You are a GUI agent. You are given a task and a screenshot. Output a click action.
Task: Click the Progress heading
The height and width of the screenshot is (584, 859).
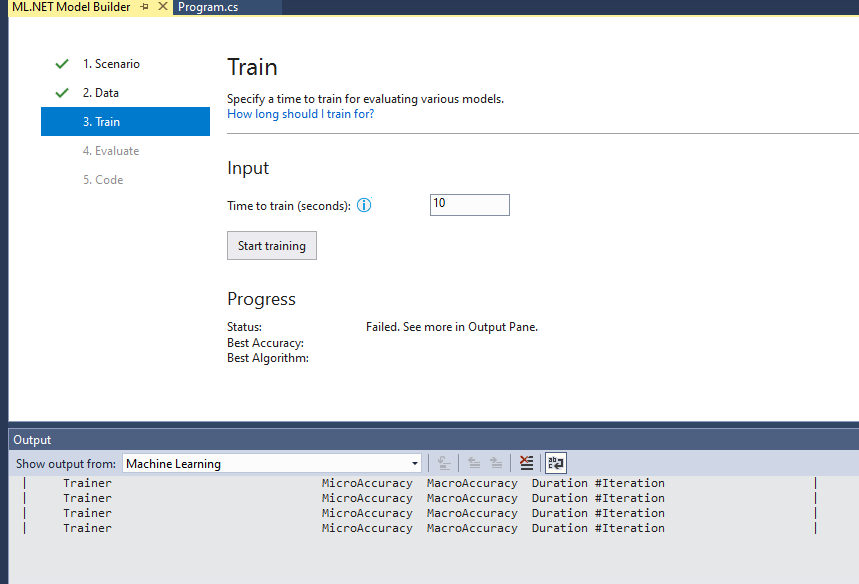(261, 299)
